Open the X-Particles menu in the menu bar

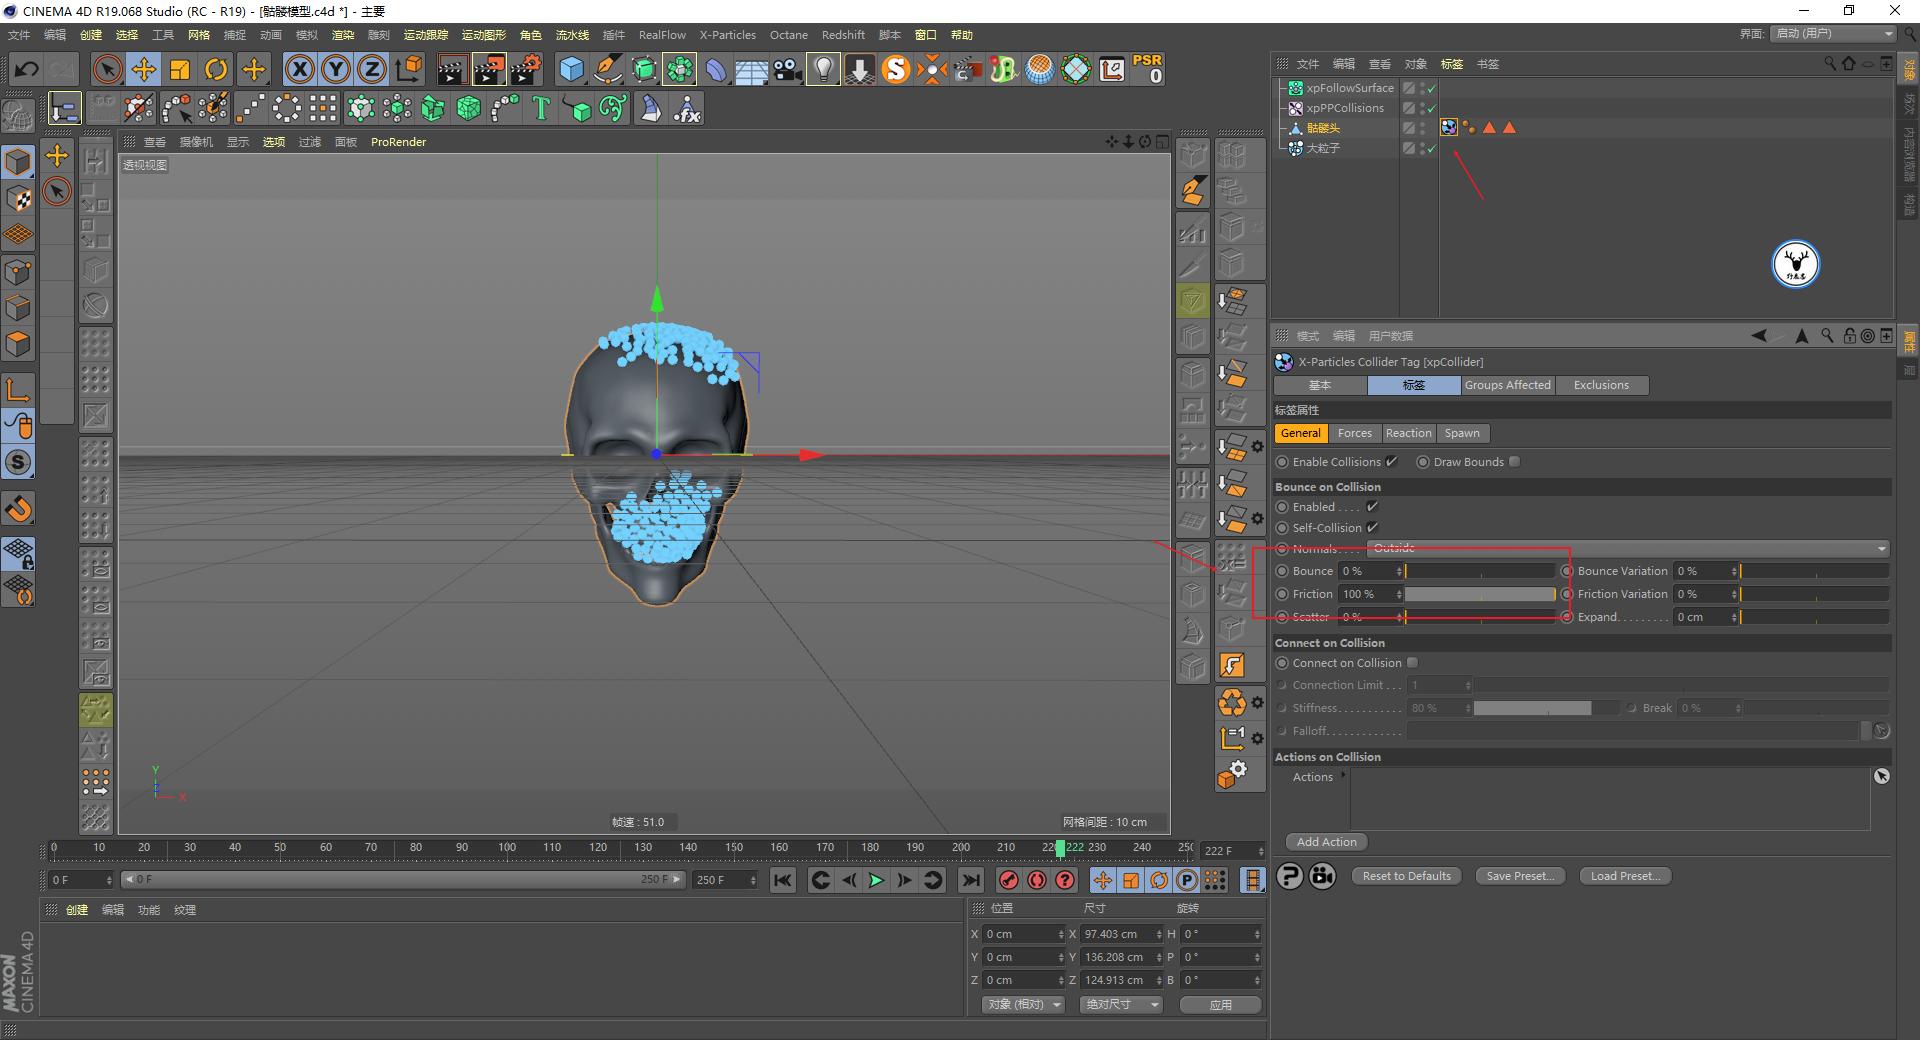[x=727, y=34]
